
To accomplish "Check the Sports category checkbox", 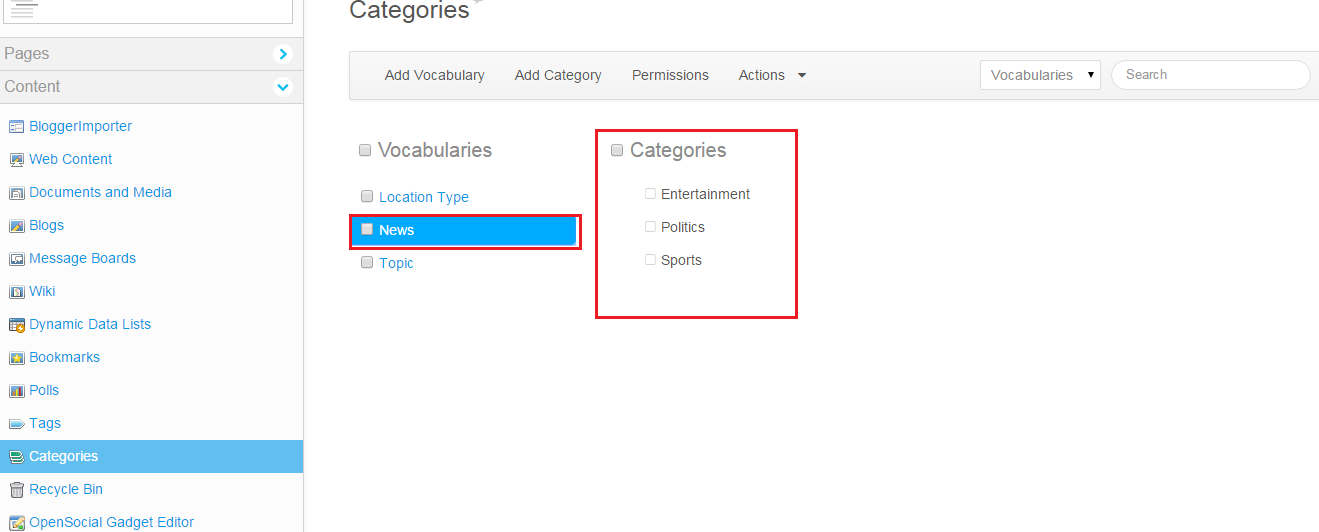I will [650, 260].
